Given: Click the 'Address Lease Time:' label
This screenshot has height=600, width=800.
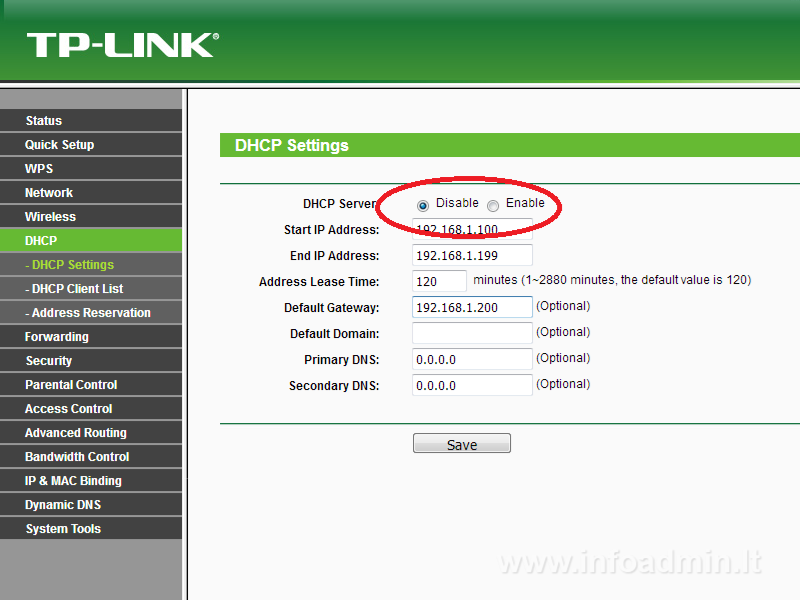Looking at the screenshot, I should pyautogui.click(x=319, y=282).
